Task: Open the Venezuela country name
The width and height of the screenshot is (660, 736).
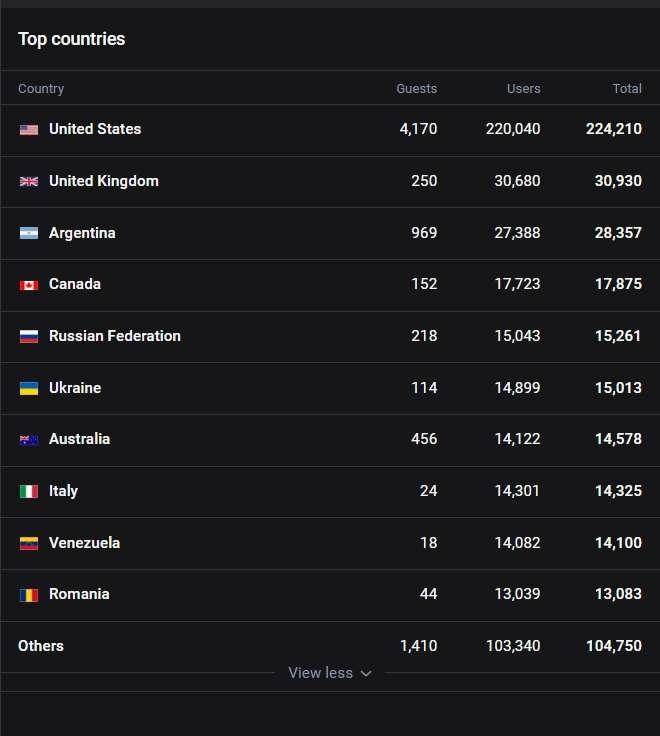Action: [x=84, y=543]
